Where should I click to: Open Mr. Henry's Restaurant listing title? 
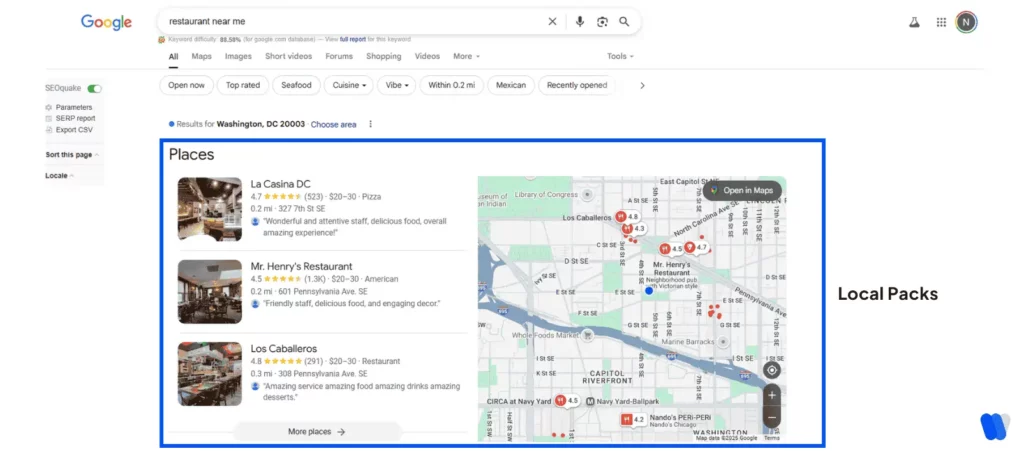click(302, 266)
